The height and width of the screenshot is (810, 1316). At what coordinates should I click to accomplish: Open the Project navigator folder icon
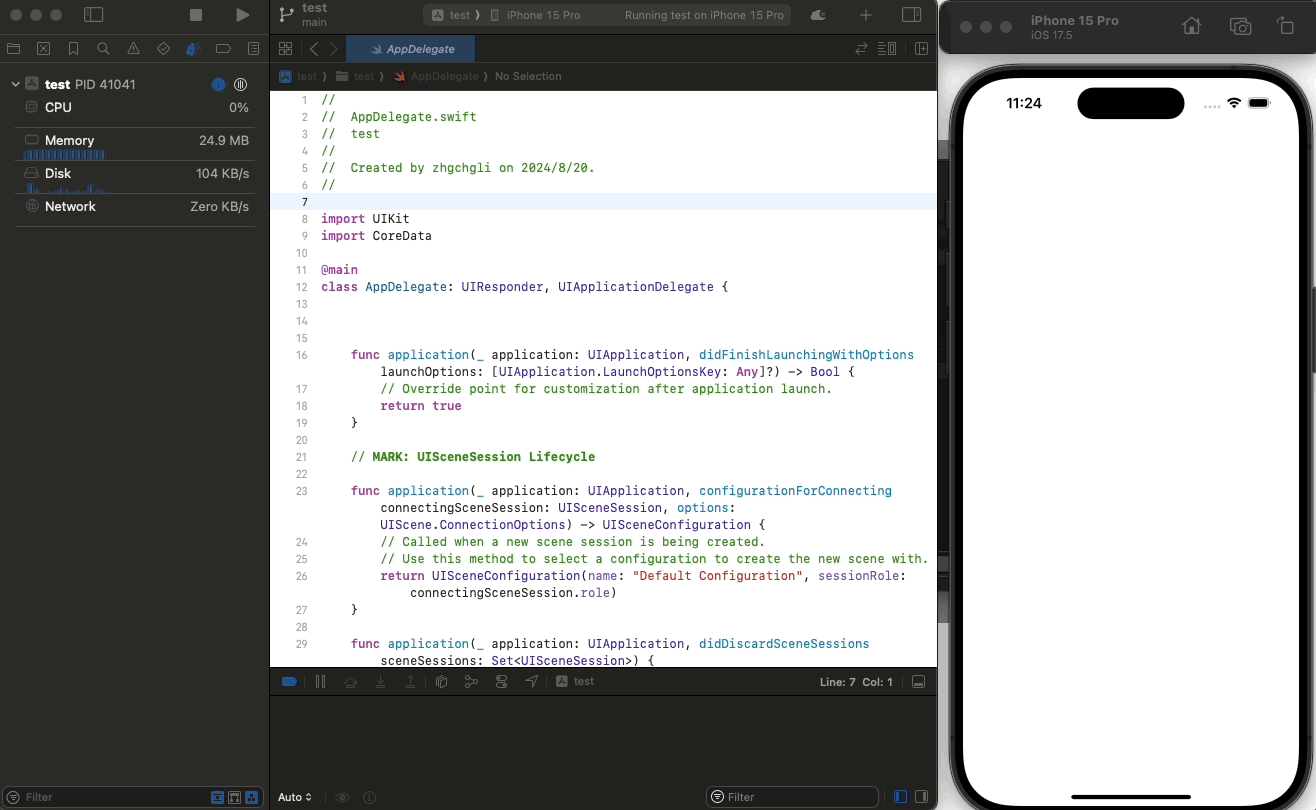pyautogui.click(x=14, y=48)
